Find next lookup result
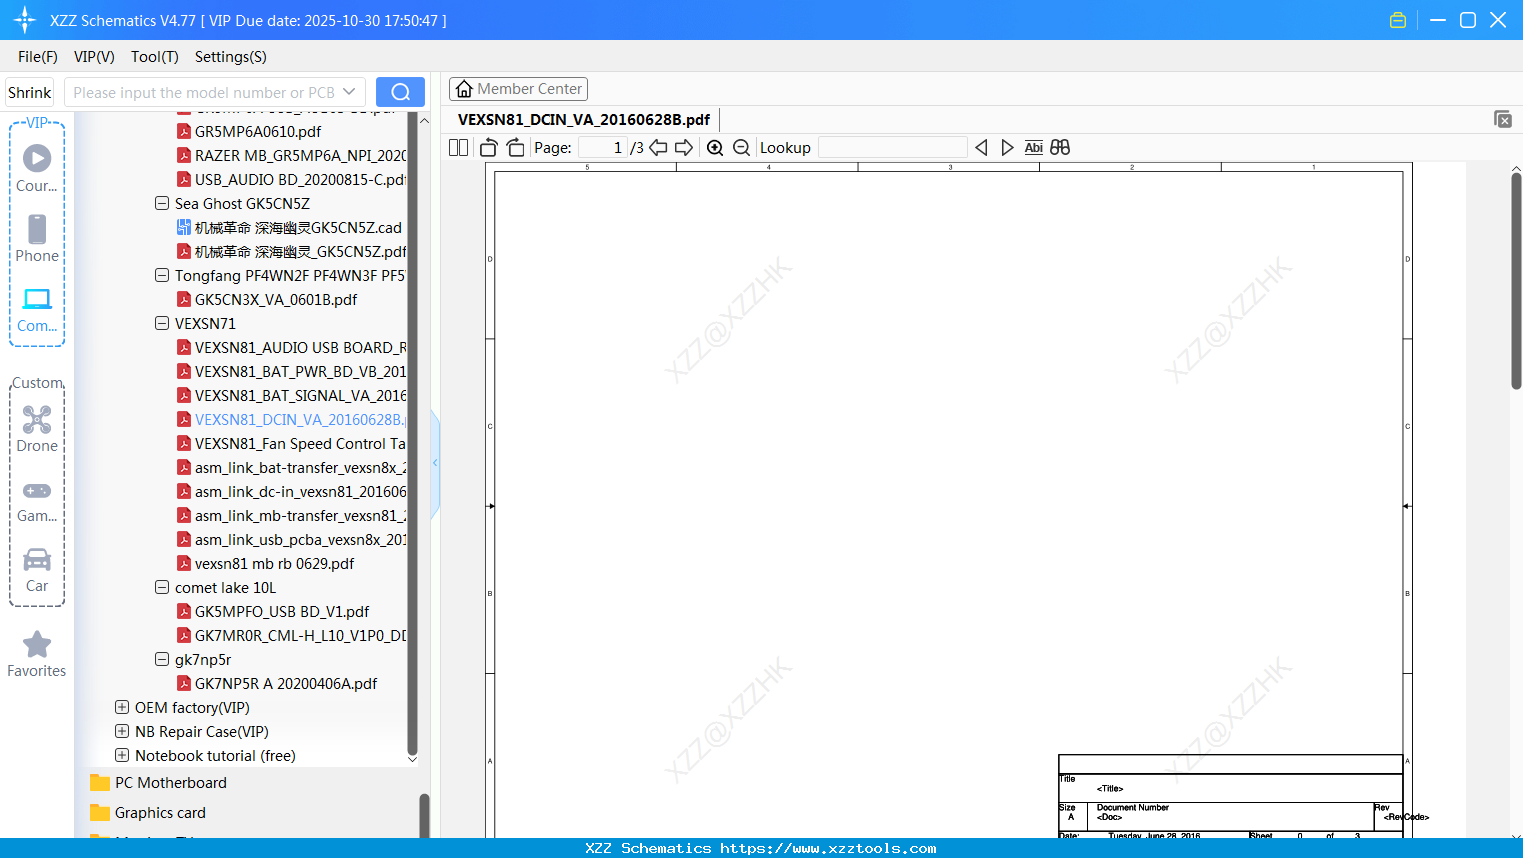The height and width of the screenshot is (858, 1523). (1007, 148)
